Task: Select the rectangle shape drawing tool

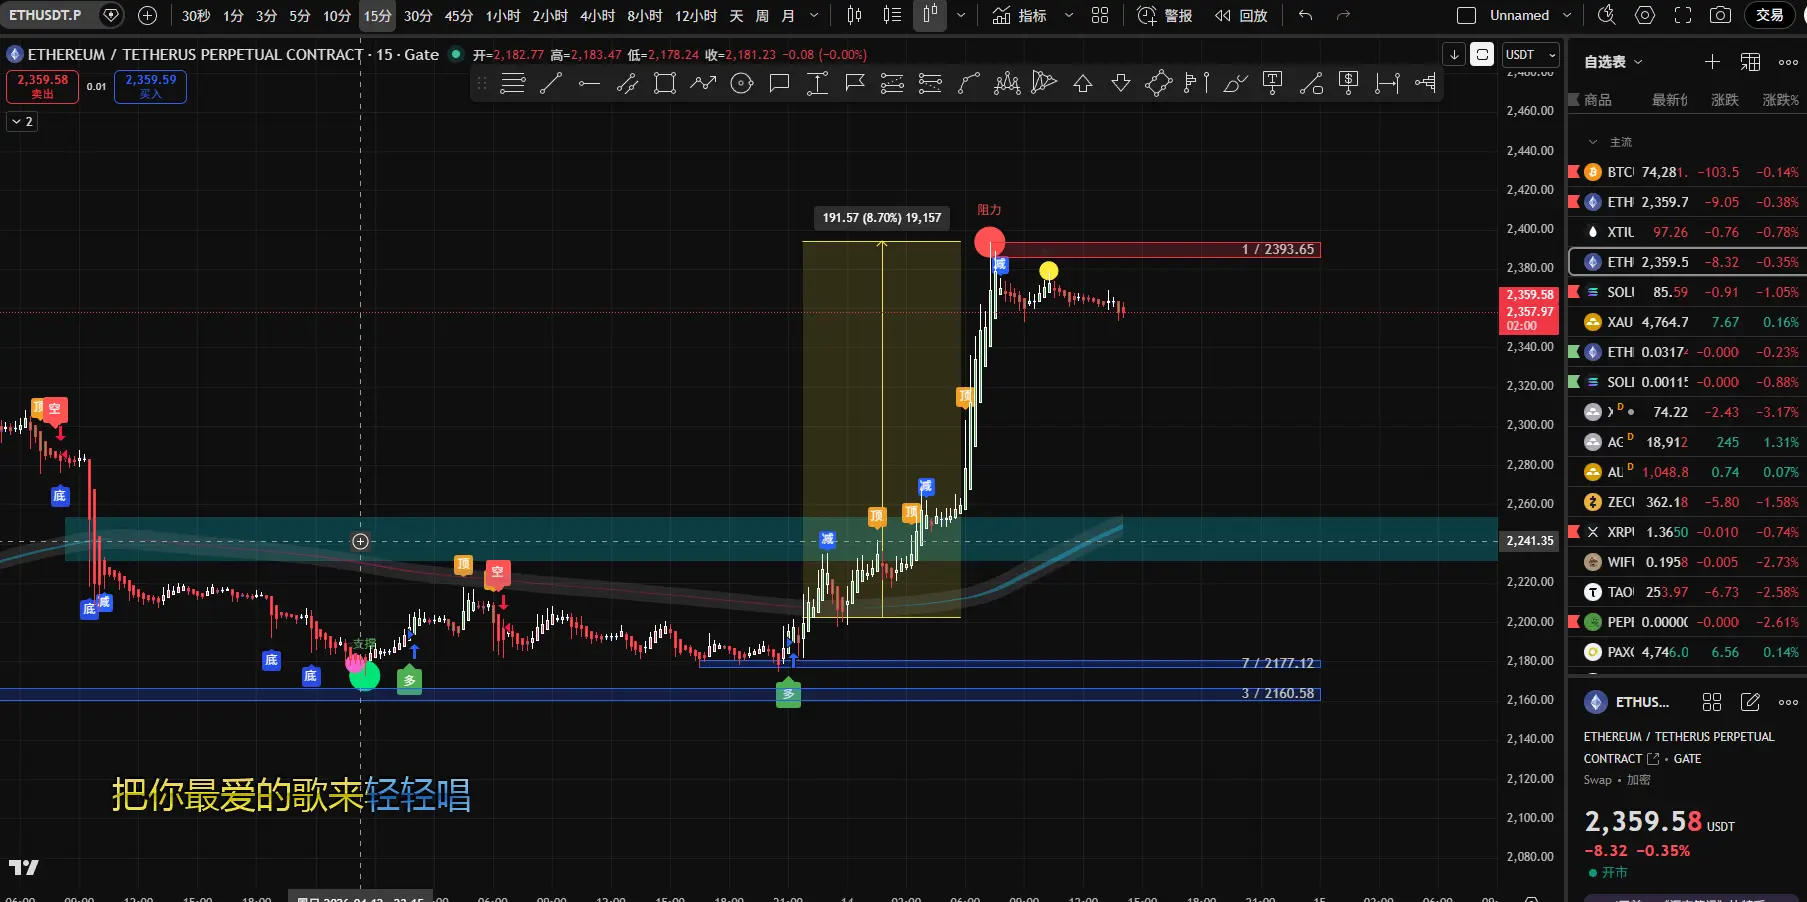Action: pos(665,84)
